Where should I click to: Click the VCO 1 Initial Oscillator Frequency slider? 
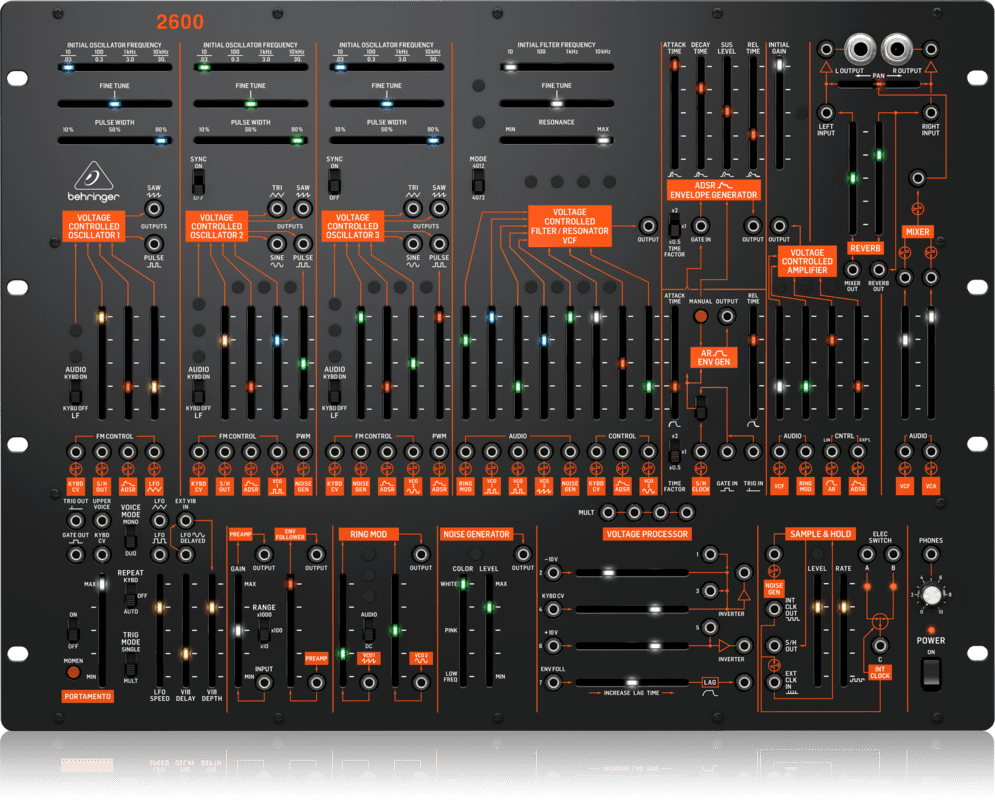[114, 67]
